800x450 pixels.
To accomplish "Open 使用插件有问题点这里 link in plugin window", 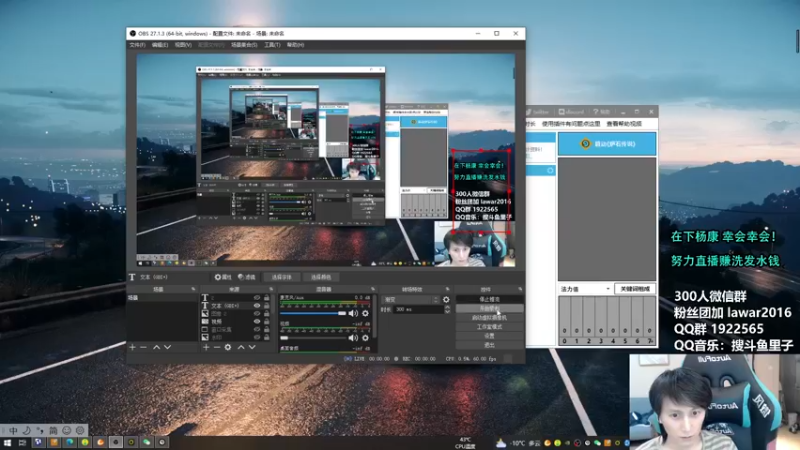I will pos(571,124).
